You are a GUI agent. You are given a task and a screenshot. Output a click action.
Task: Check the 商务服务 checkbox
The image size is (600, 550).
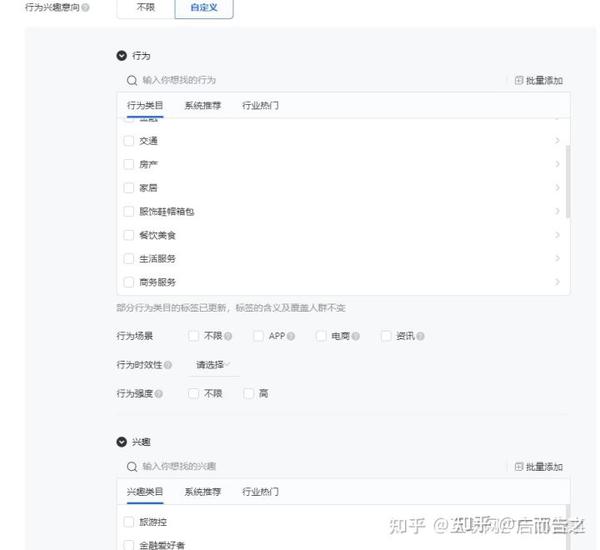129,282
